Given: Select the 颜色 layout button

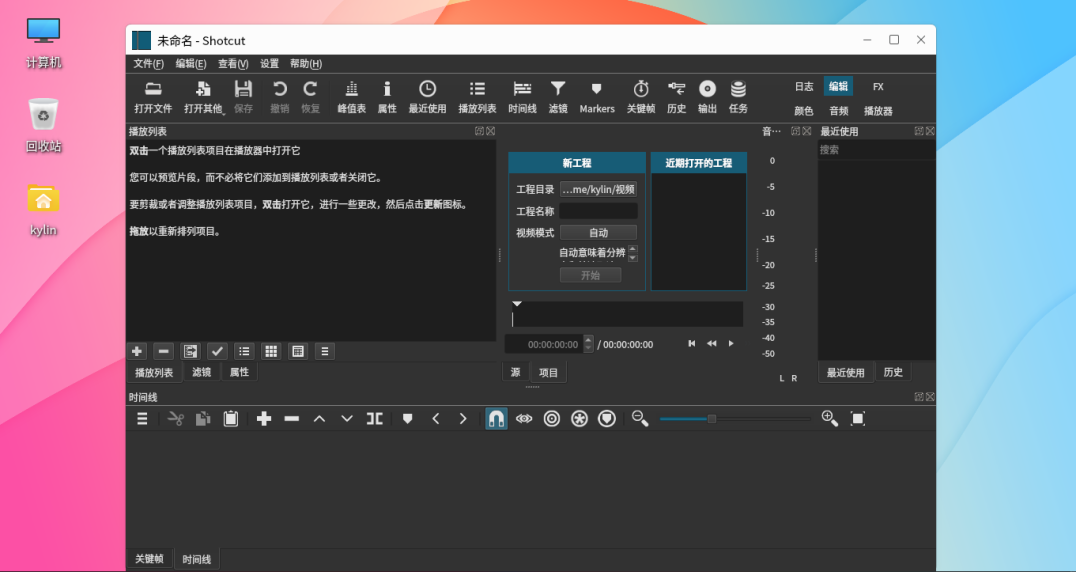Looking at the screenshot, I should (x=804, y=110).
